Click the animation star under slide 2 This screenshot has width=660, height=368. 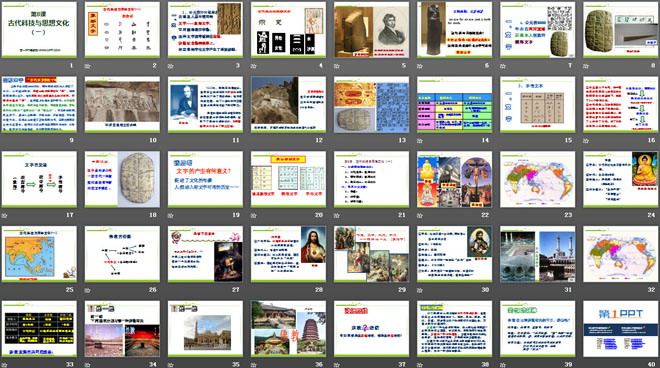tap(88, 66)
